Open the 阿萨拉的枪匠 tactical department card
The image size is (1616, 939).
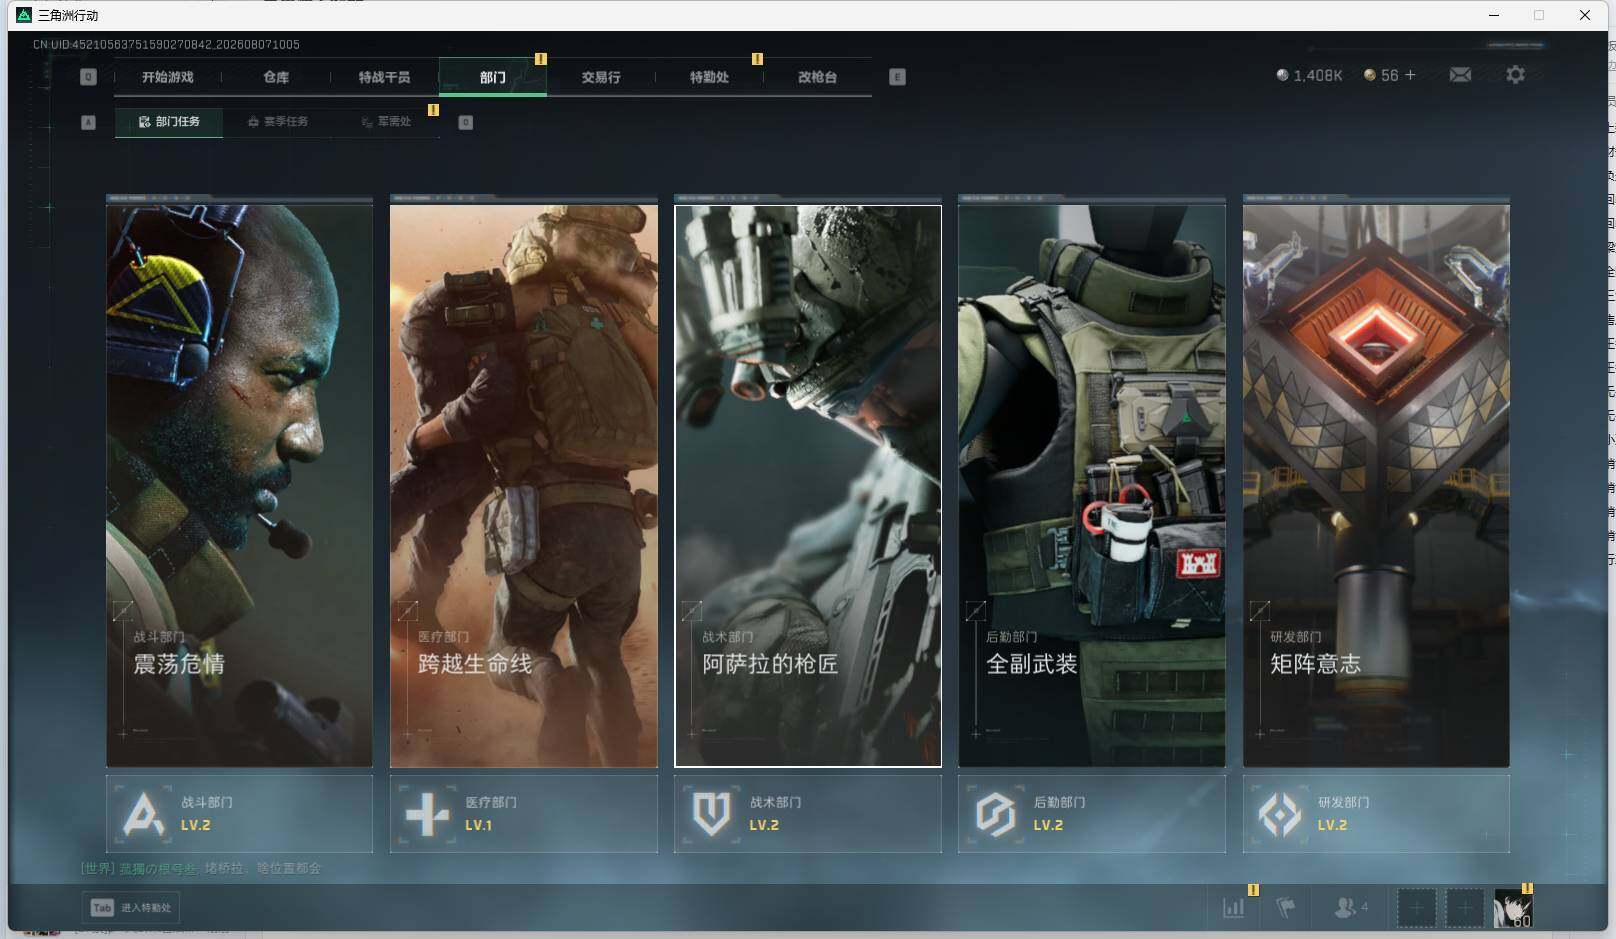pos(808,485)
